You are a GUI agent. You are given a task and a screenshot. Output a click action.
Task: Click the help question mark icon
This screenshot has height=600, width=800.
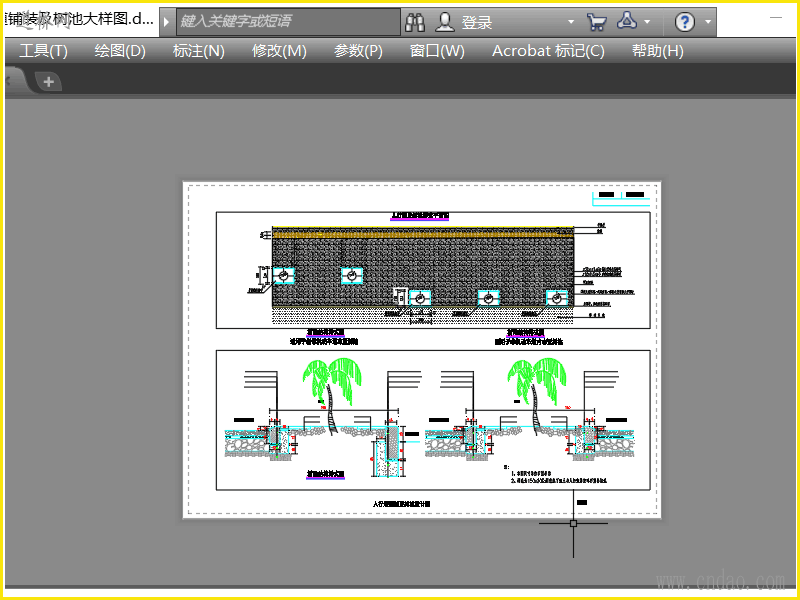[685, 21]
